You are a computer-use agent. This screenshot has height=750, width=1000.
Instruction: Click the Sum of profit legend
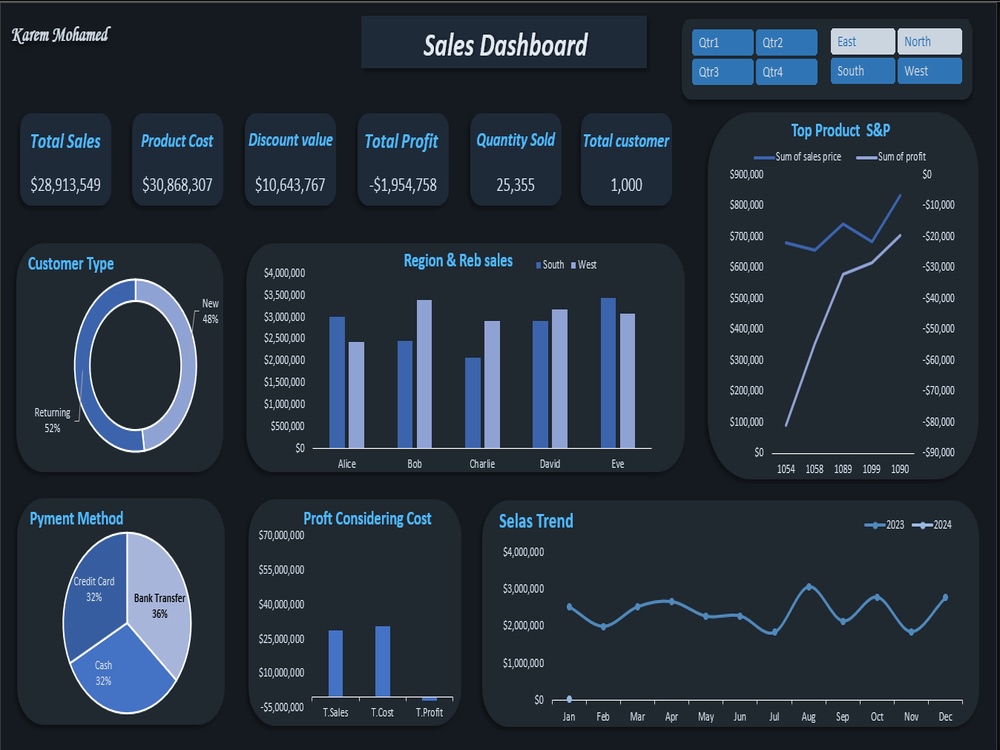891,157
